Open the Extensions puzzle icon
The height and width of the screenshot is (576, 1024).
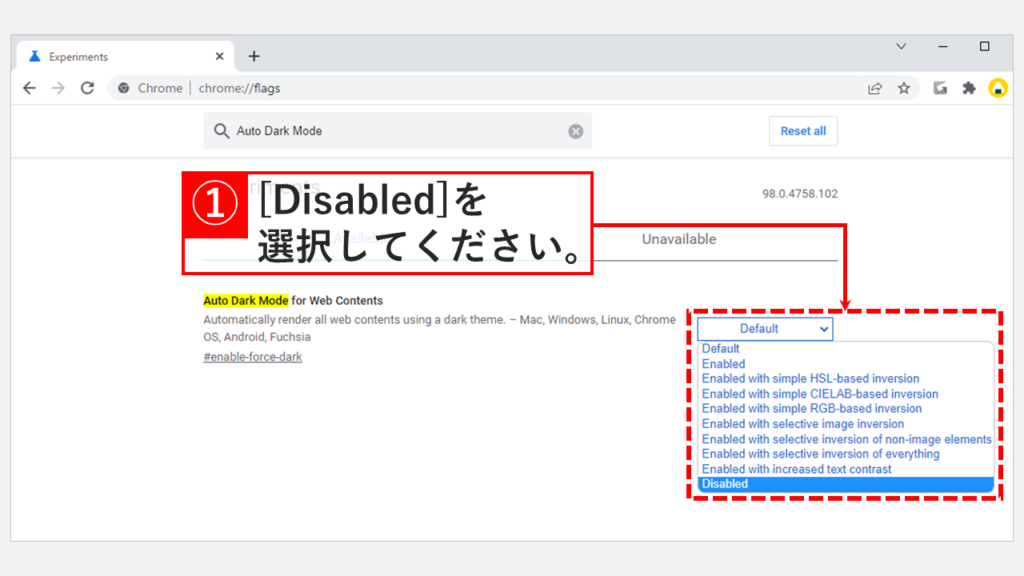click(968, 88)
